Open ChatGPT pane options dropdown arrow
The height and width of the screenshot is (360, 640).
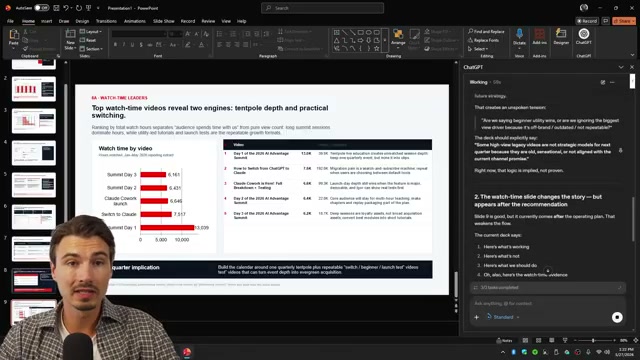(x=621, y=67)
